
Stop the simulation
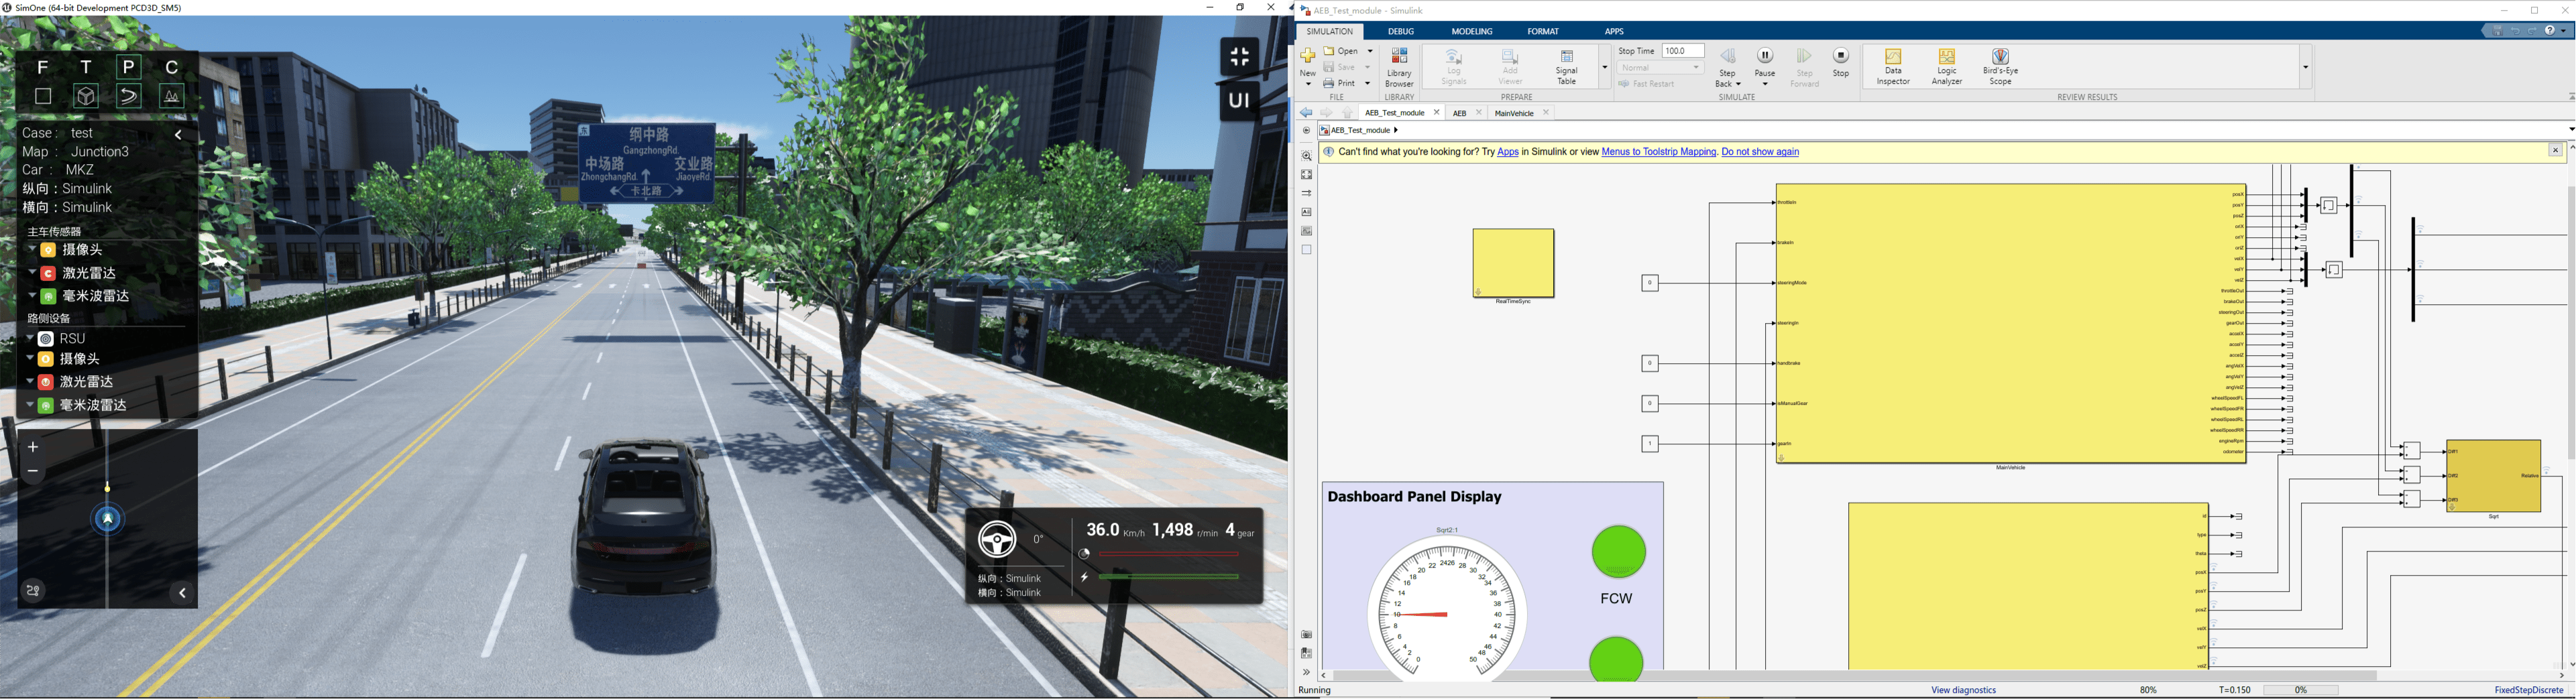pos(1841,62)
